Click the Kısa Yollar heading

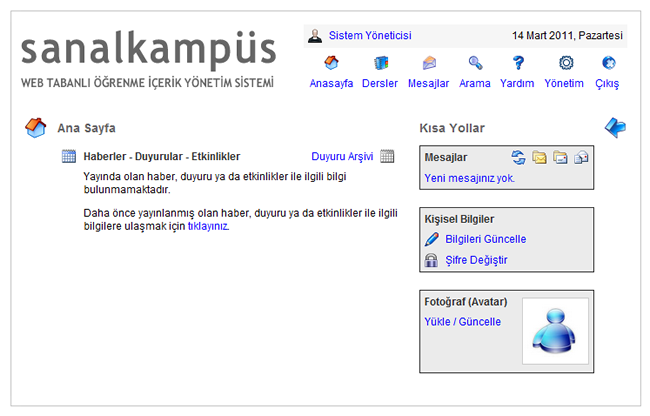(x=452, y=128)
